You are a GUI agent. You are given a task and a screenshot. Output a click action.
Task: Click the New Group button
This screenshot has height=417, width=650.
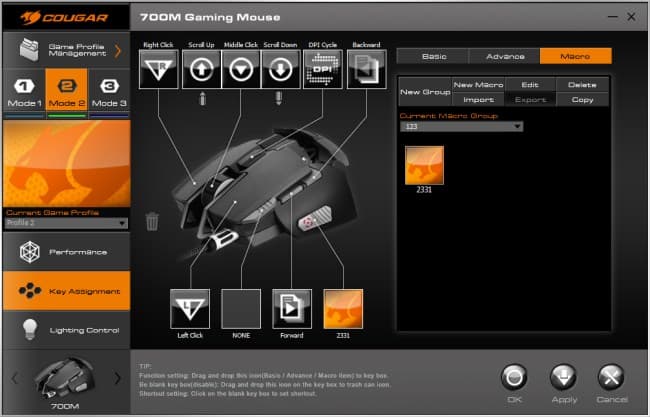click(x=425, y=92)
